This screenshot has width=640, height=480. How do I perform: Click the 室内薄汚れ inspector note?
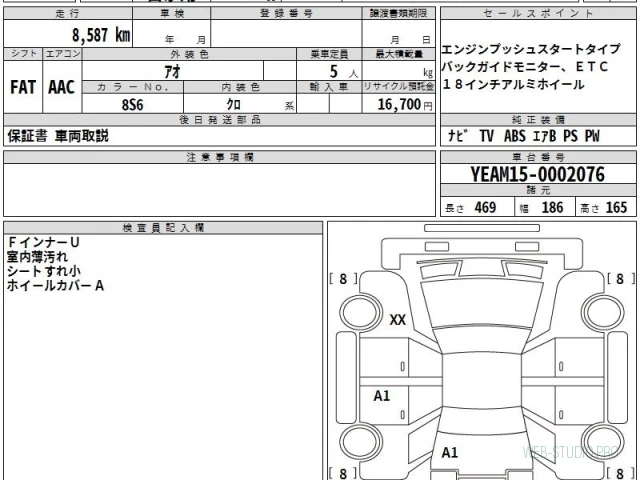[x=37, y=257]
